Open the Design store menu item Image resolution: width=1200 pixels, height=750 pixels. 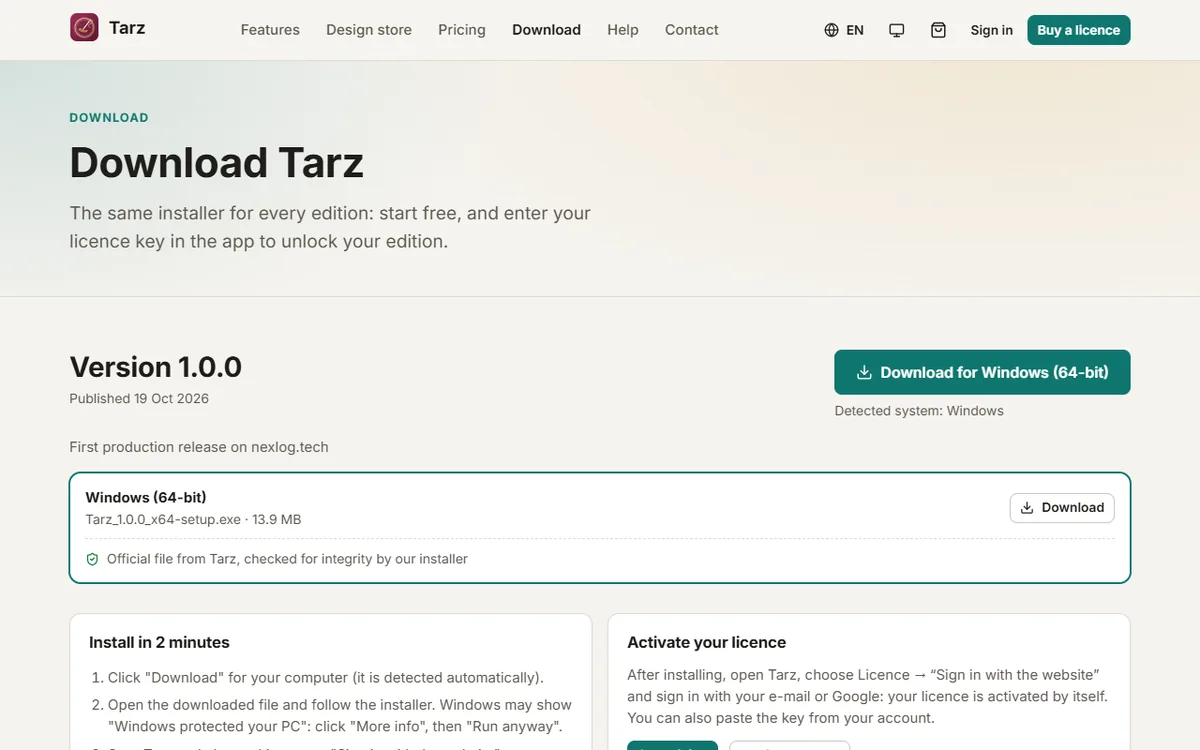(x=369, y=30)
